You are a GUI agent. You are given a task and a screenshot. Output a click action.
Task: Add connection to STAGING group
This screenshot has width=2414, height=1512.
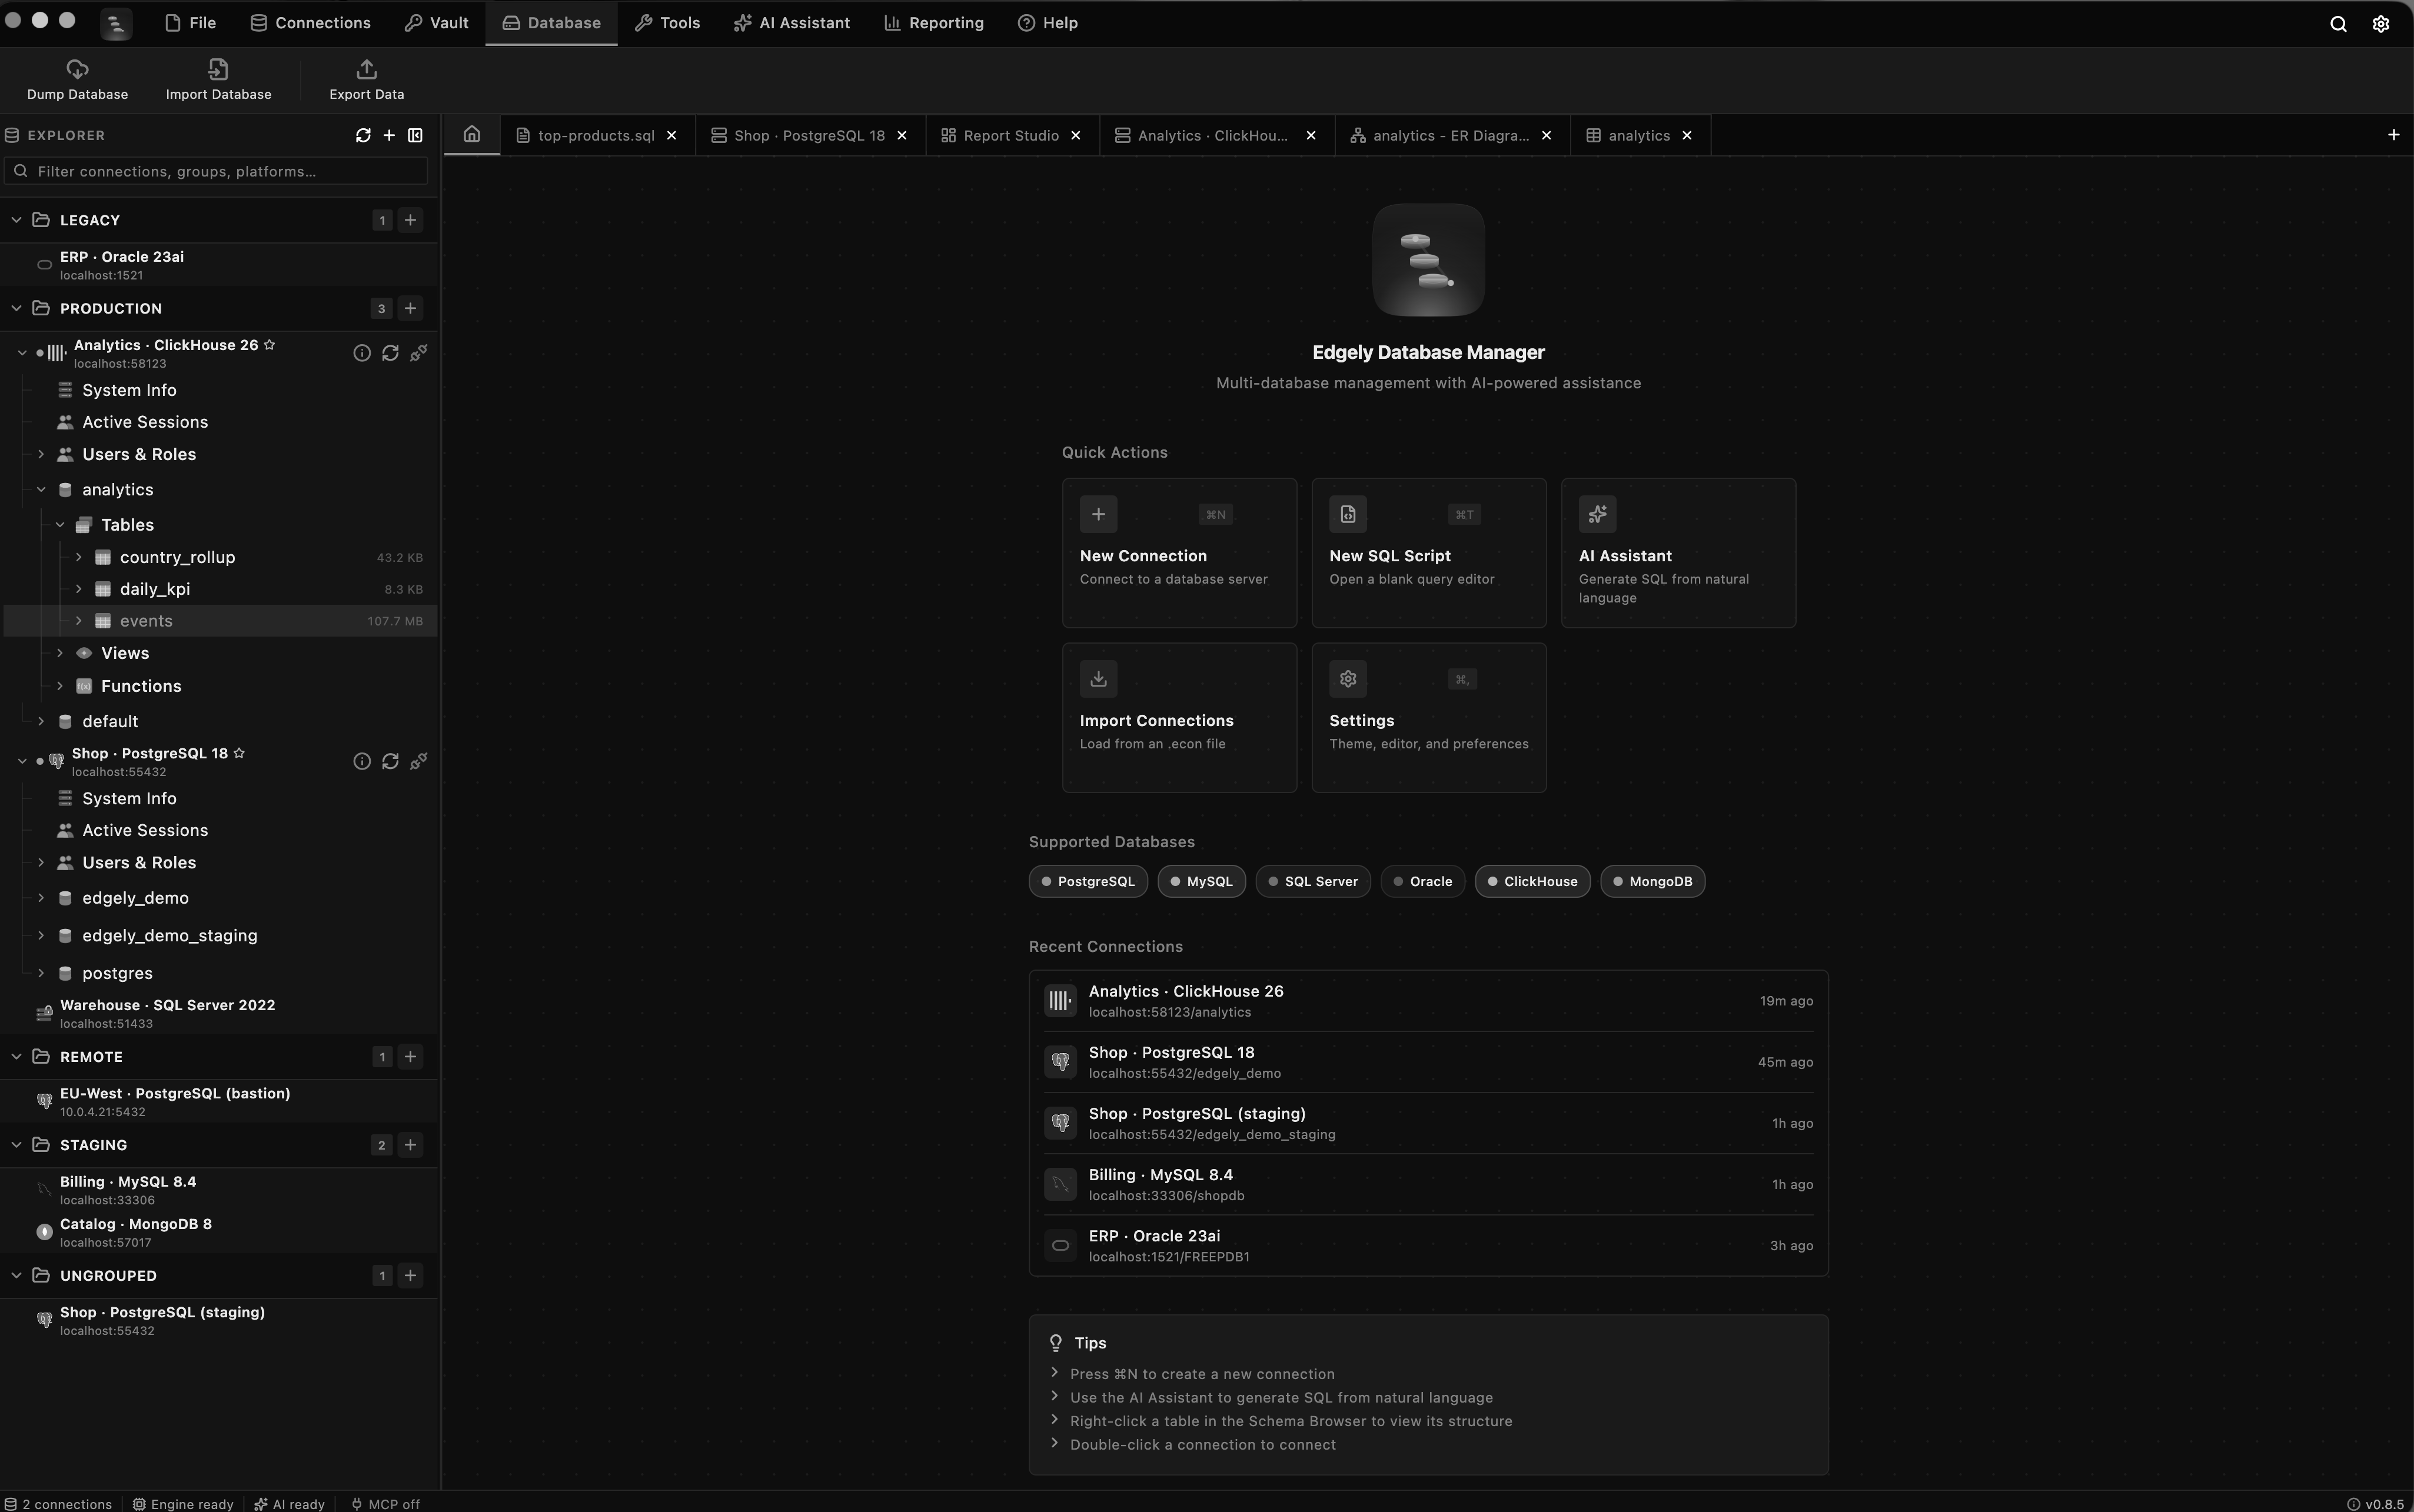410,1145
